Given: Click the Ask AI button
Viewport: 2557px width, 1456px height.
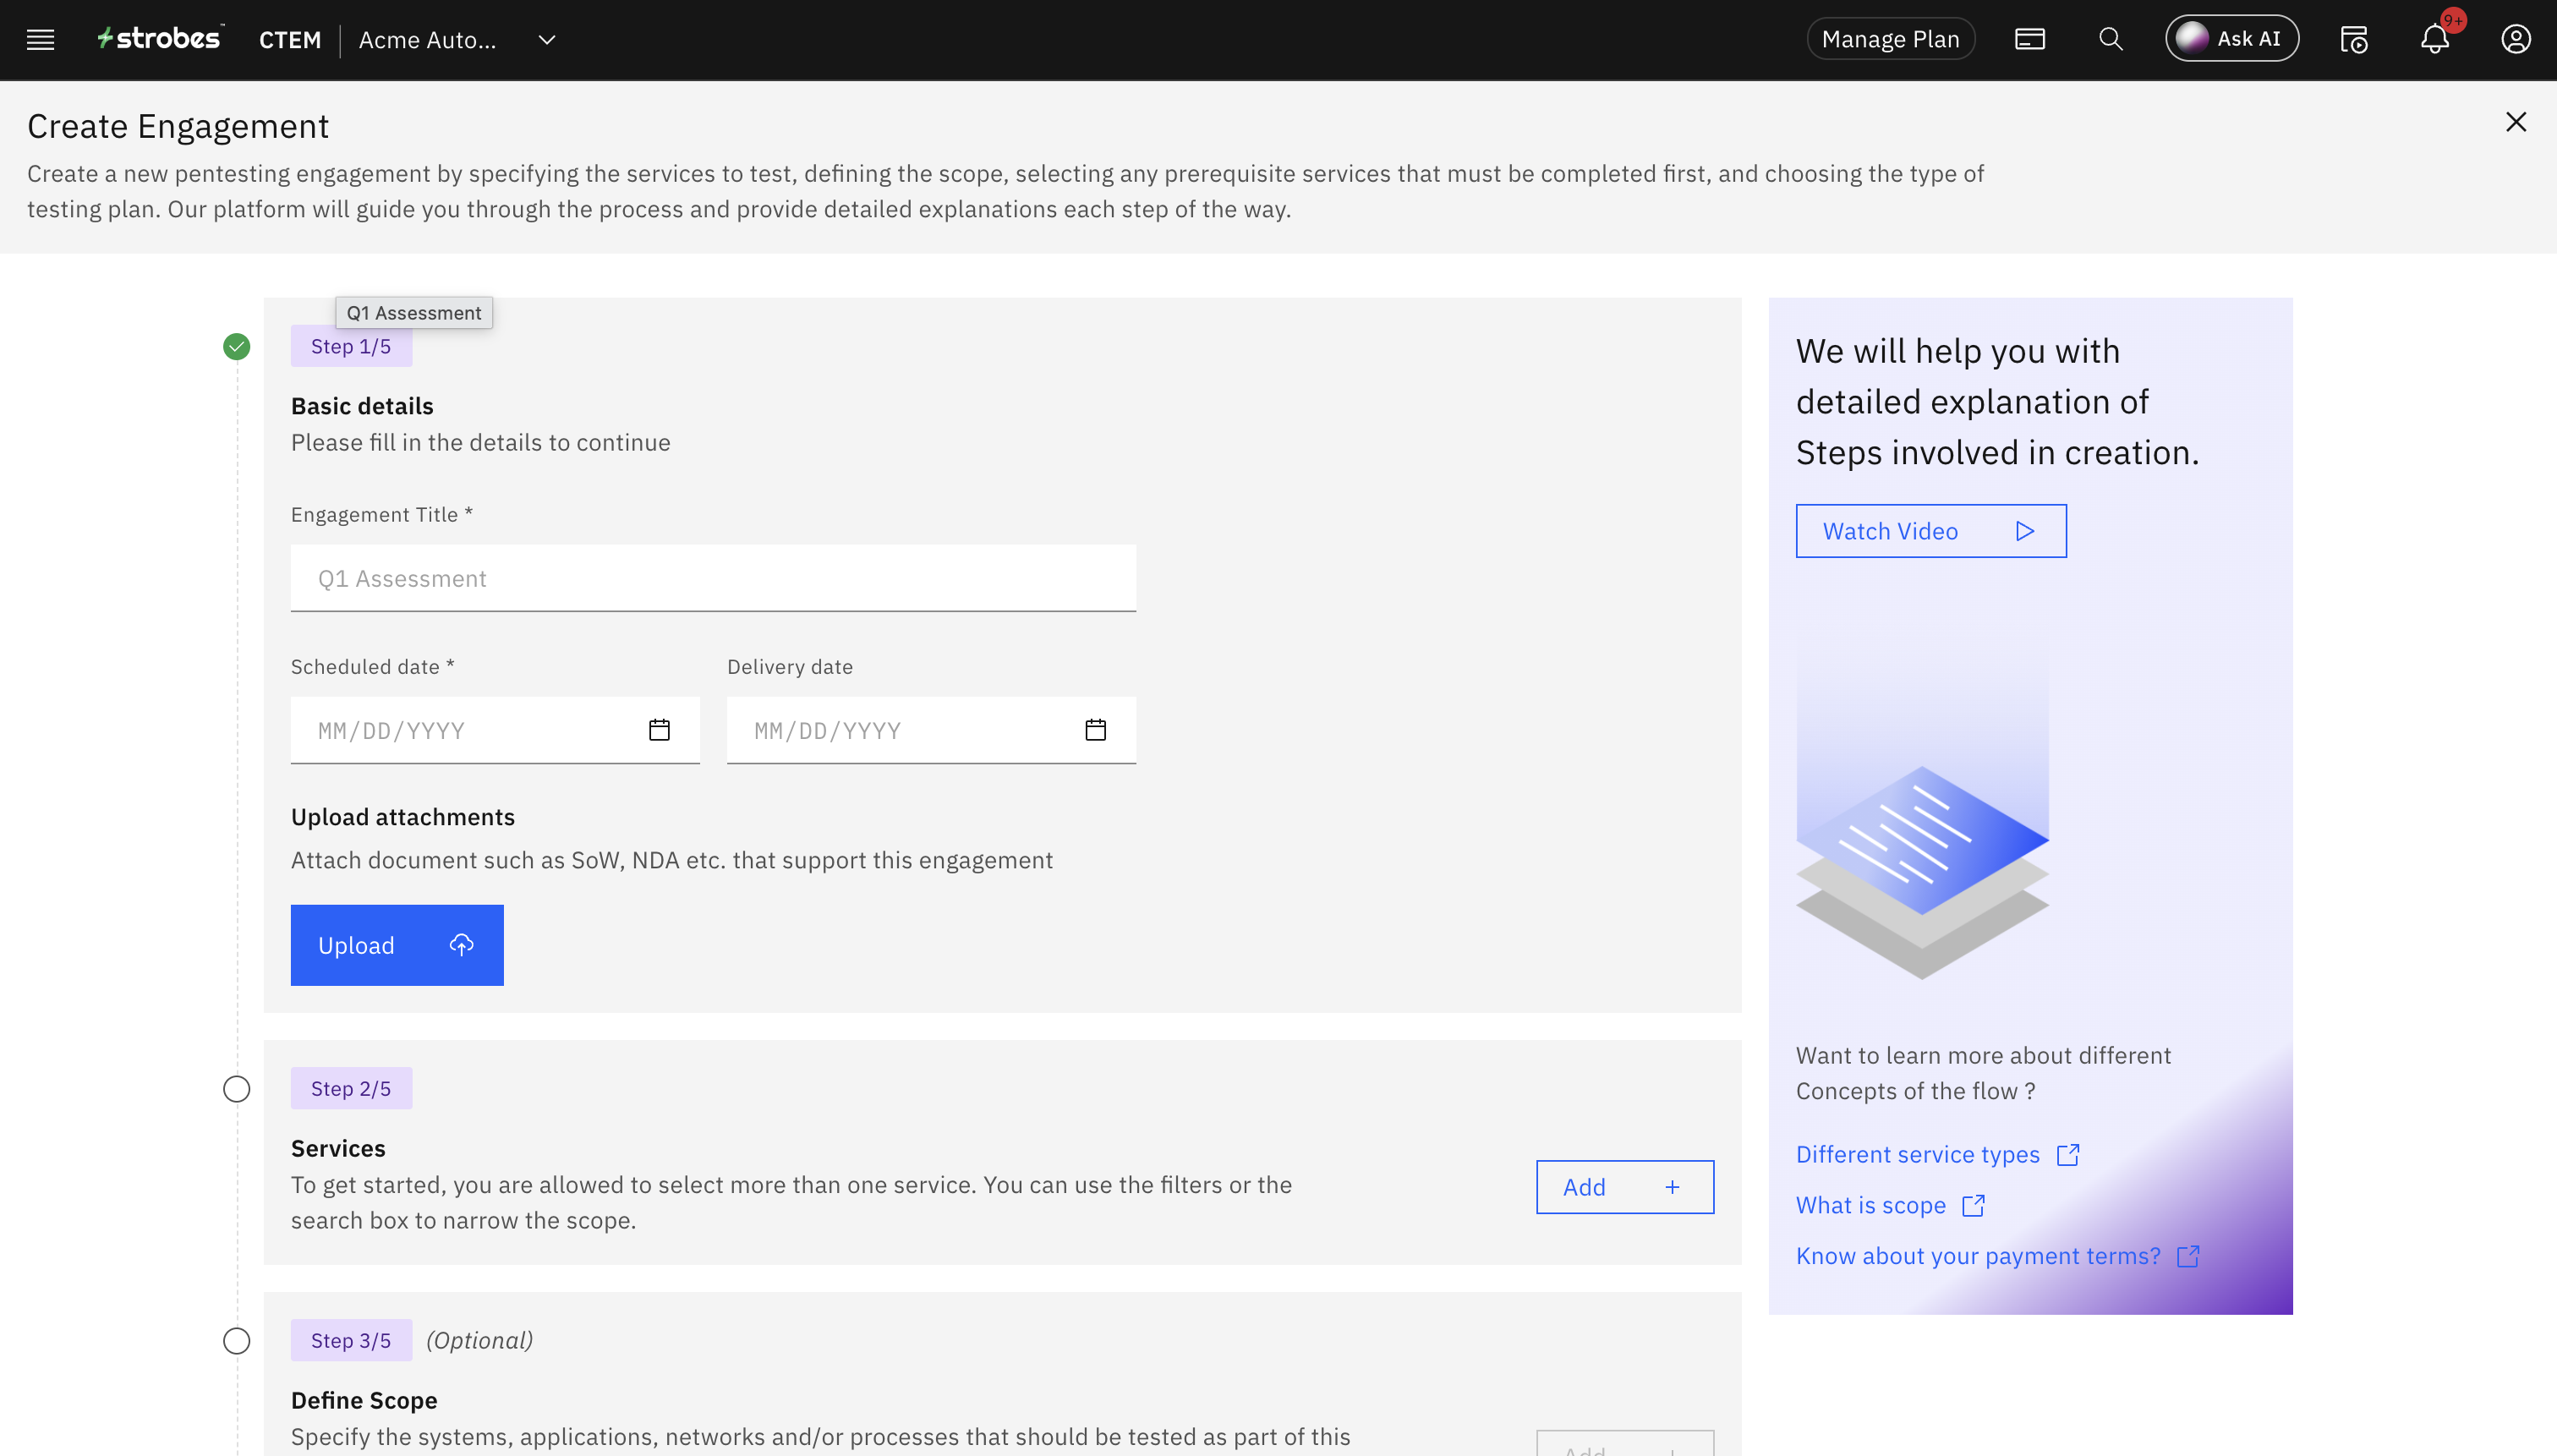Looking at the screenshot, I should (2231, 39).
